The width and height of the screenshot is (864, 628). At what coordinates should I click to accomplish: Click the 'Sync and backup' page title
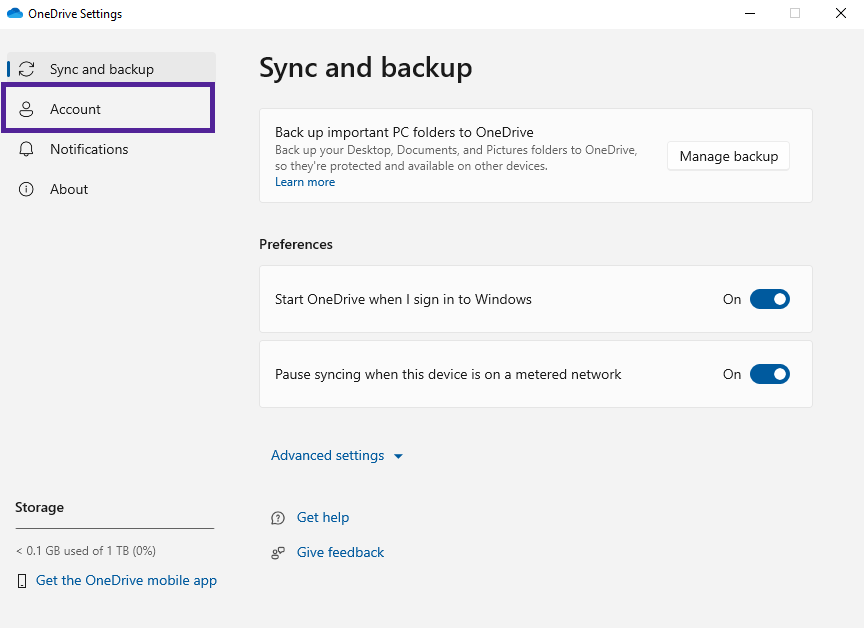(x=366, y=68)
